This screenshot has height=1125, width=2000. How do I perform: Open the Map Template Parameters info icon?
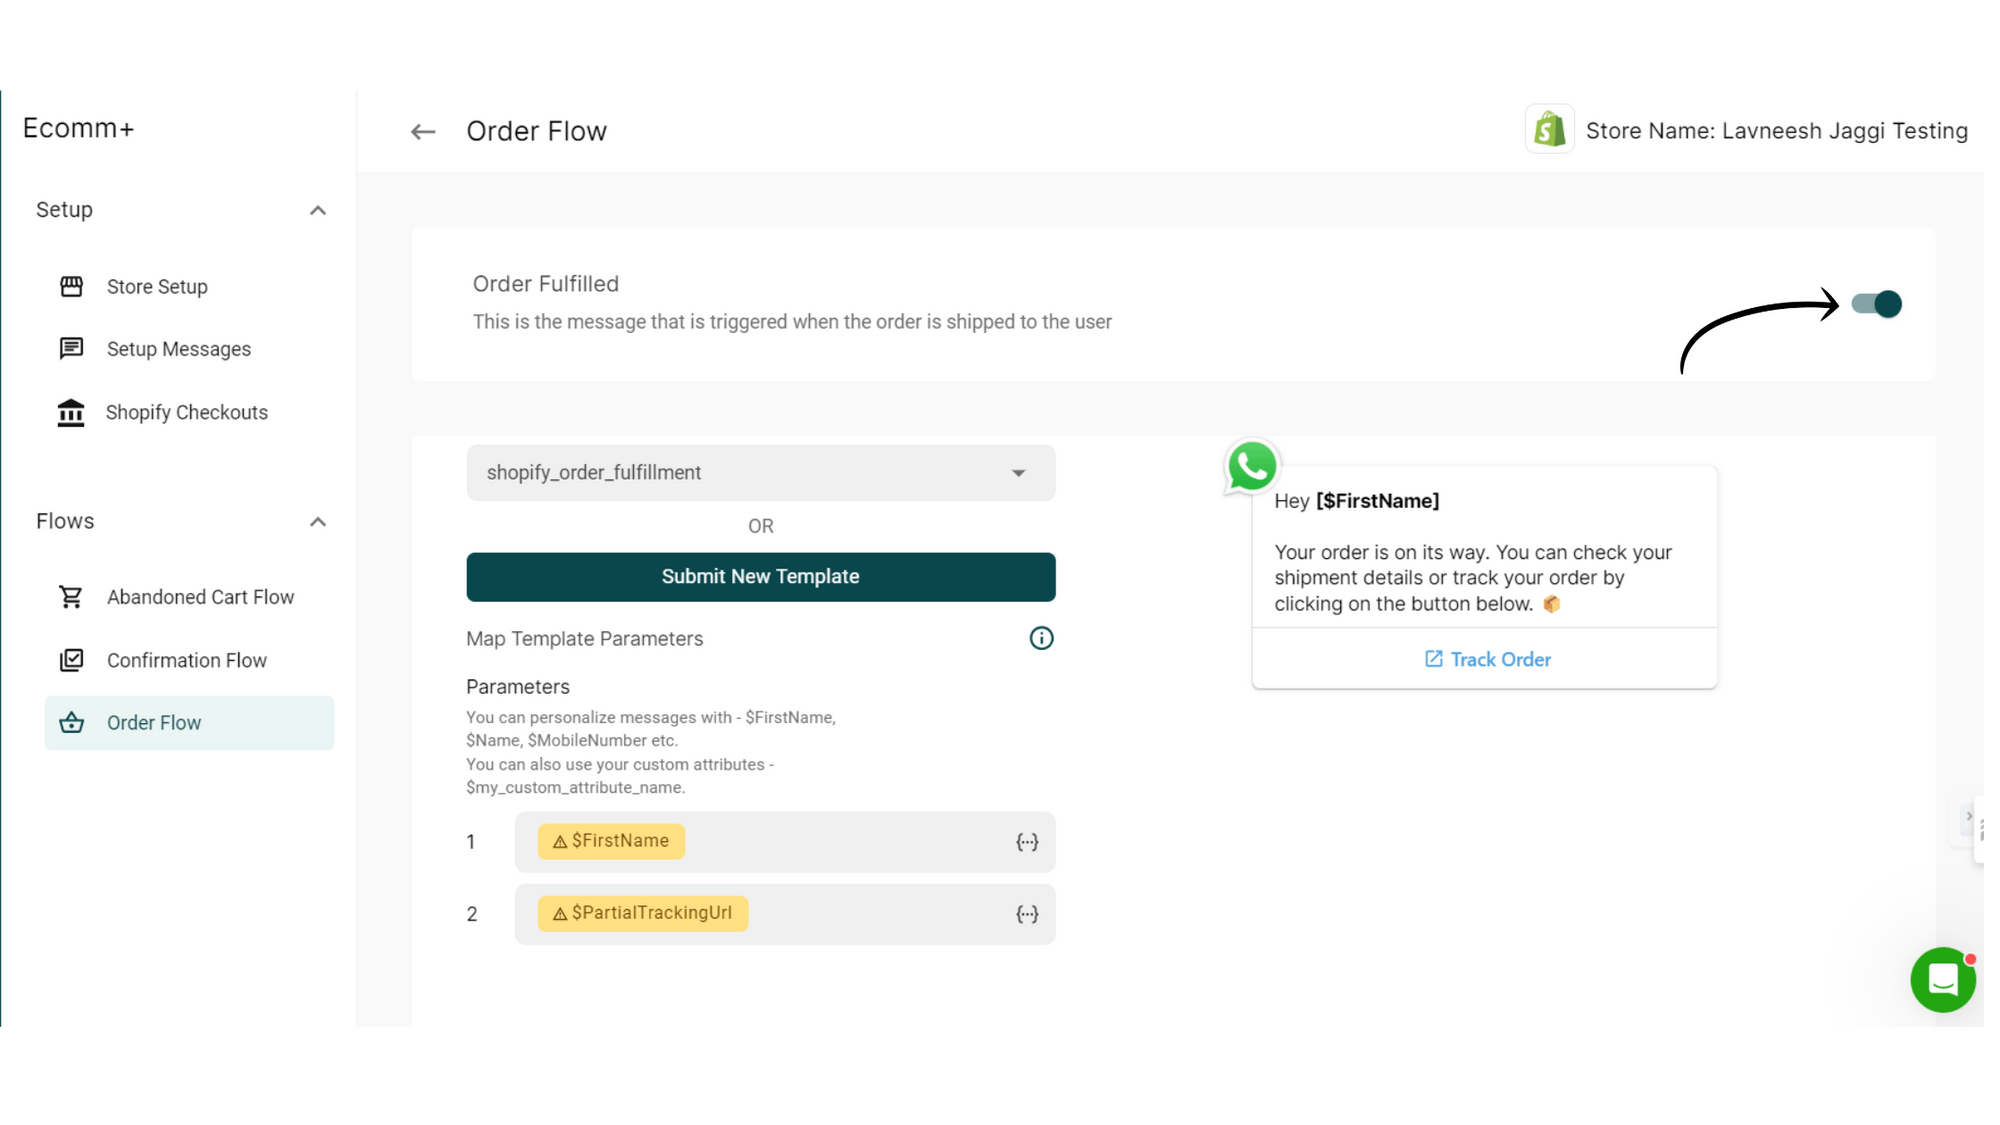pos(1040,638)
